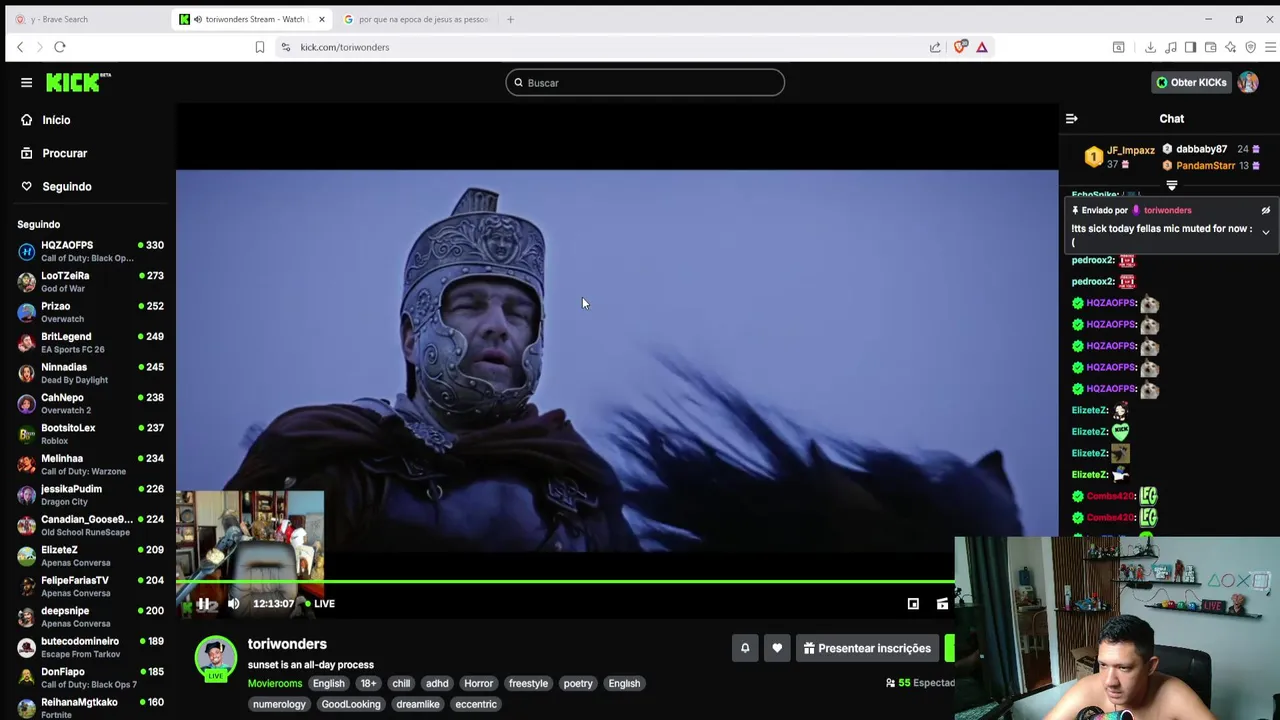The width and height of the screenshot is (1280, 720).
Task: Open Brave Wallet icon
Action: [1210, 47]
